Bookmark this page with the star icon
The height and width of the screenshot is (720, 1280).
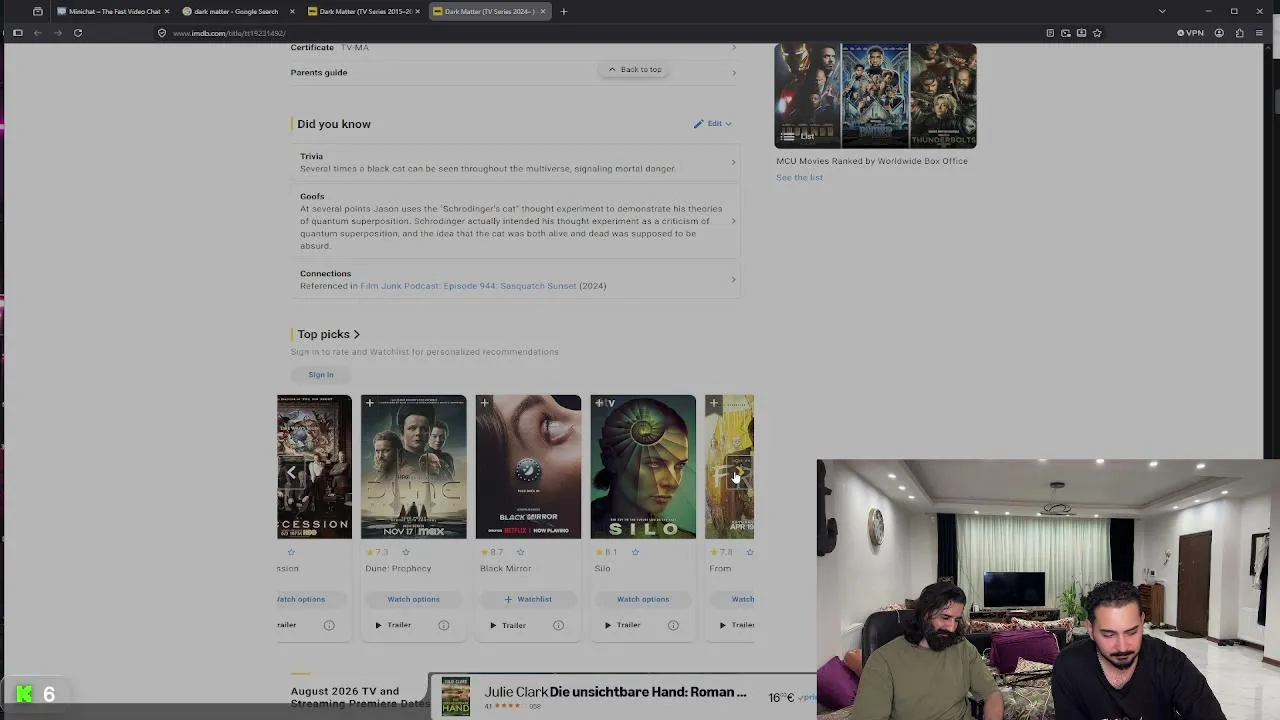pyautogui.click(x=1097, y=33)
